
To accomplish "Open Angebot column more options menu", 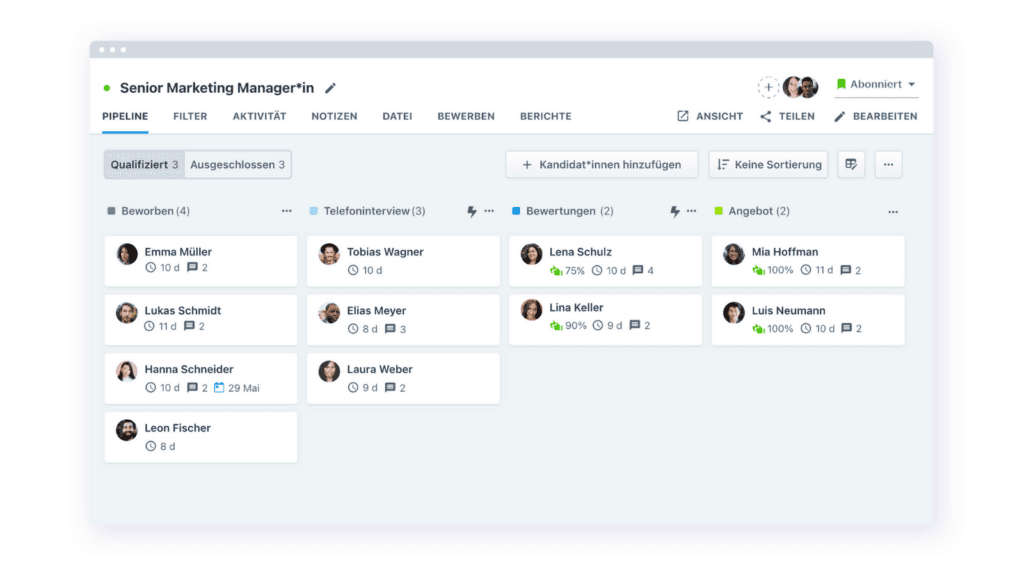I will click(893, 212).
